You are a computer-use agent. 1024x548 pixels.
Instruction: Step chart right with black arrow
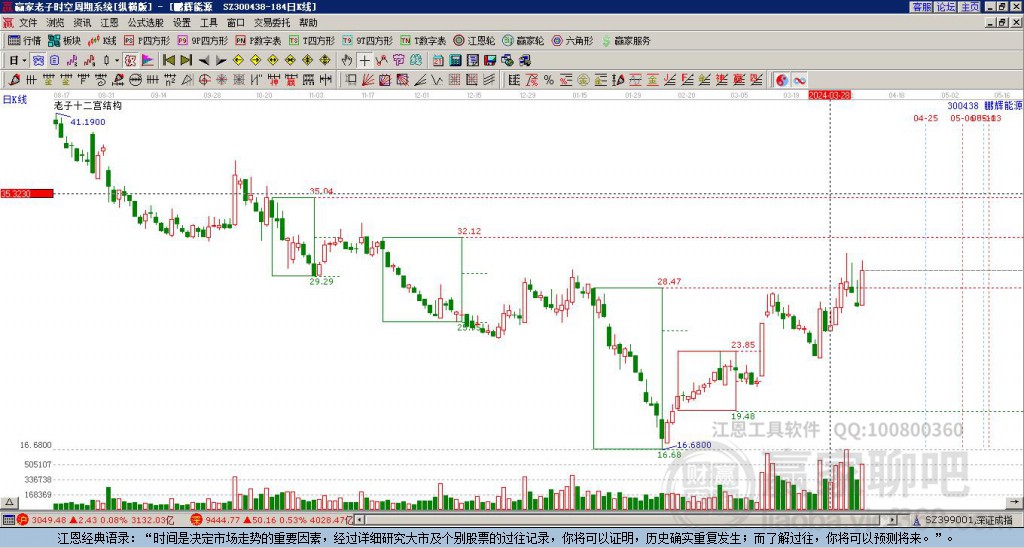tap(221, 60)
